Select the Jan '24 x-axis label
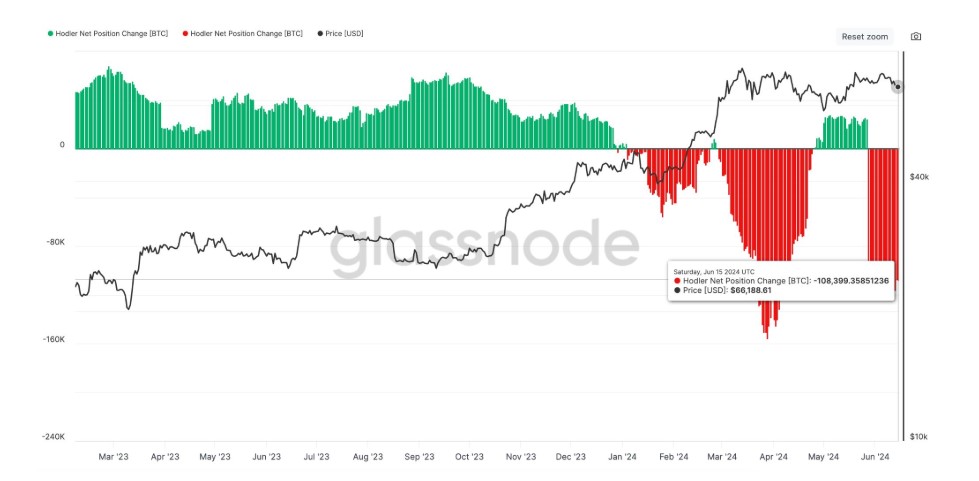The width and height of the screenshot is (979, 481). coord(622,457)
